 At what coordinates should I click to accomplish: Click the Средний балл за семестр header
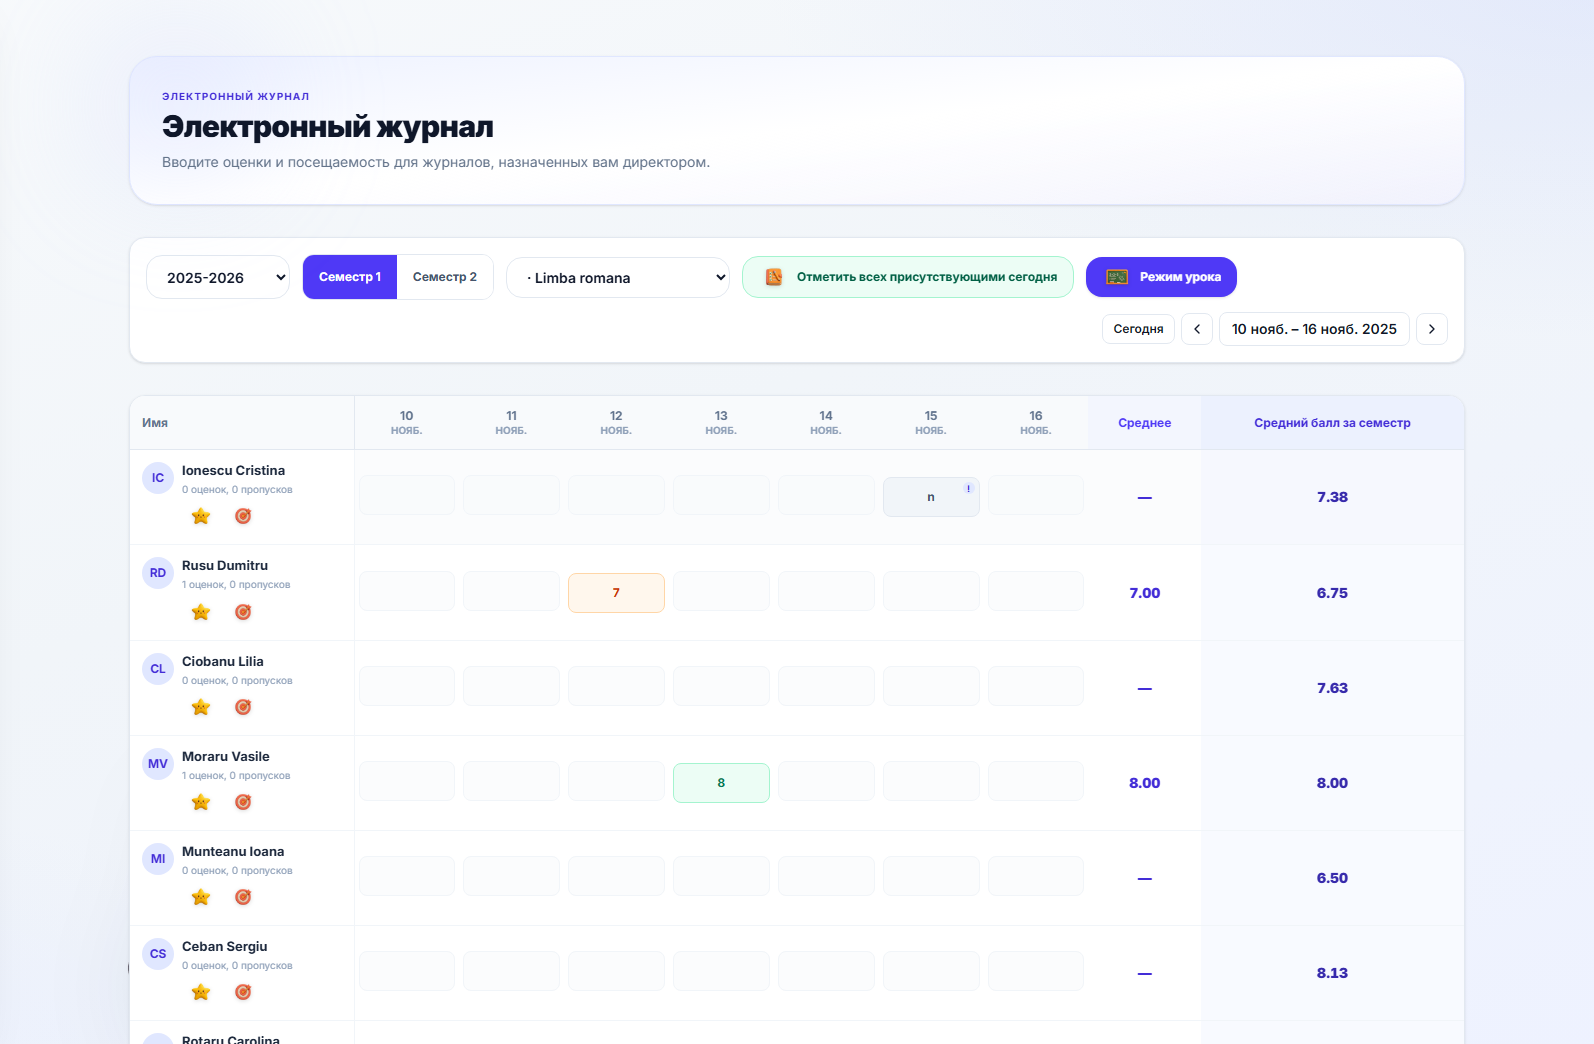pyautogui.click(x=1332, y=423)
